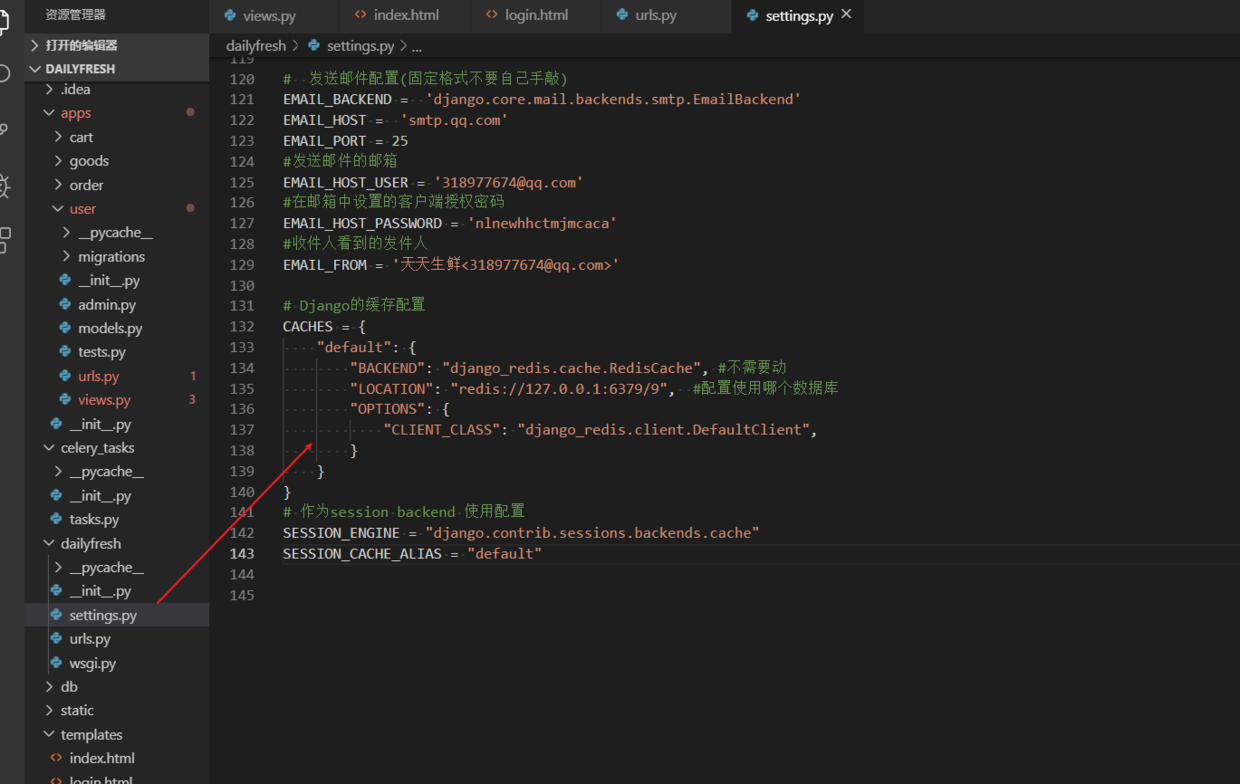
Task: Click the SESSION_ENGINE setting name
Action: 341,533
